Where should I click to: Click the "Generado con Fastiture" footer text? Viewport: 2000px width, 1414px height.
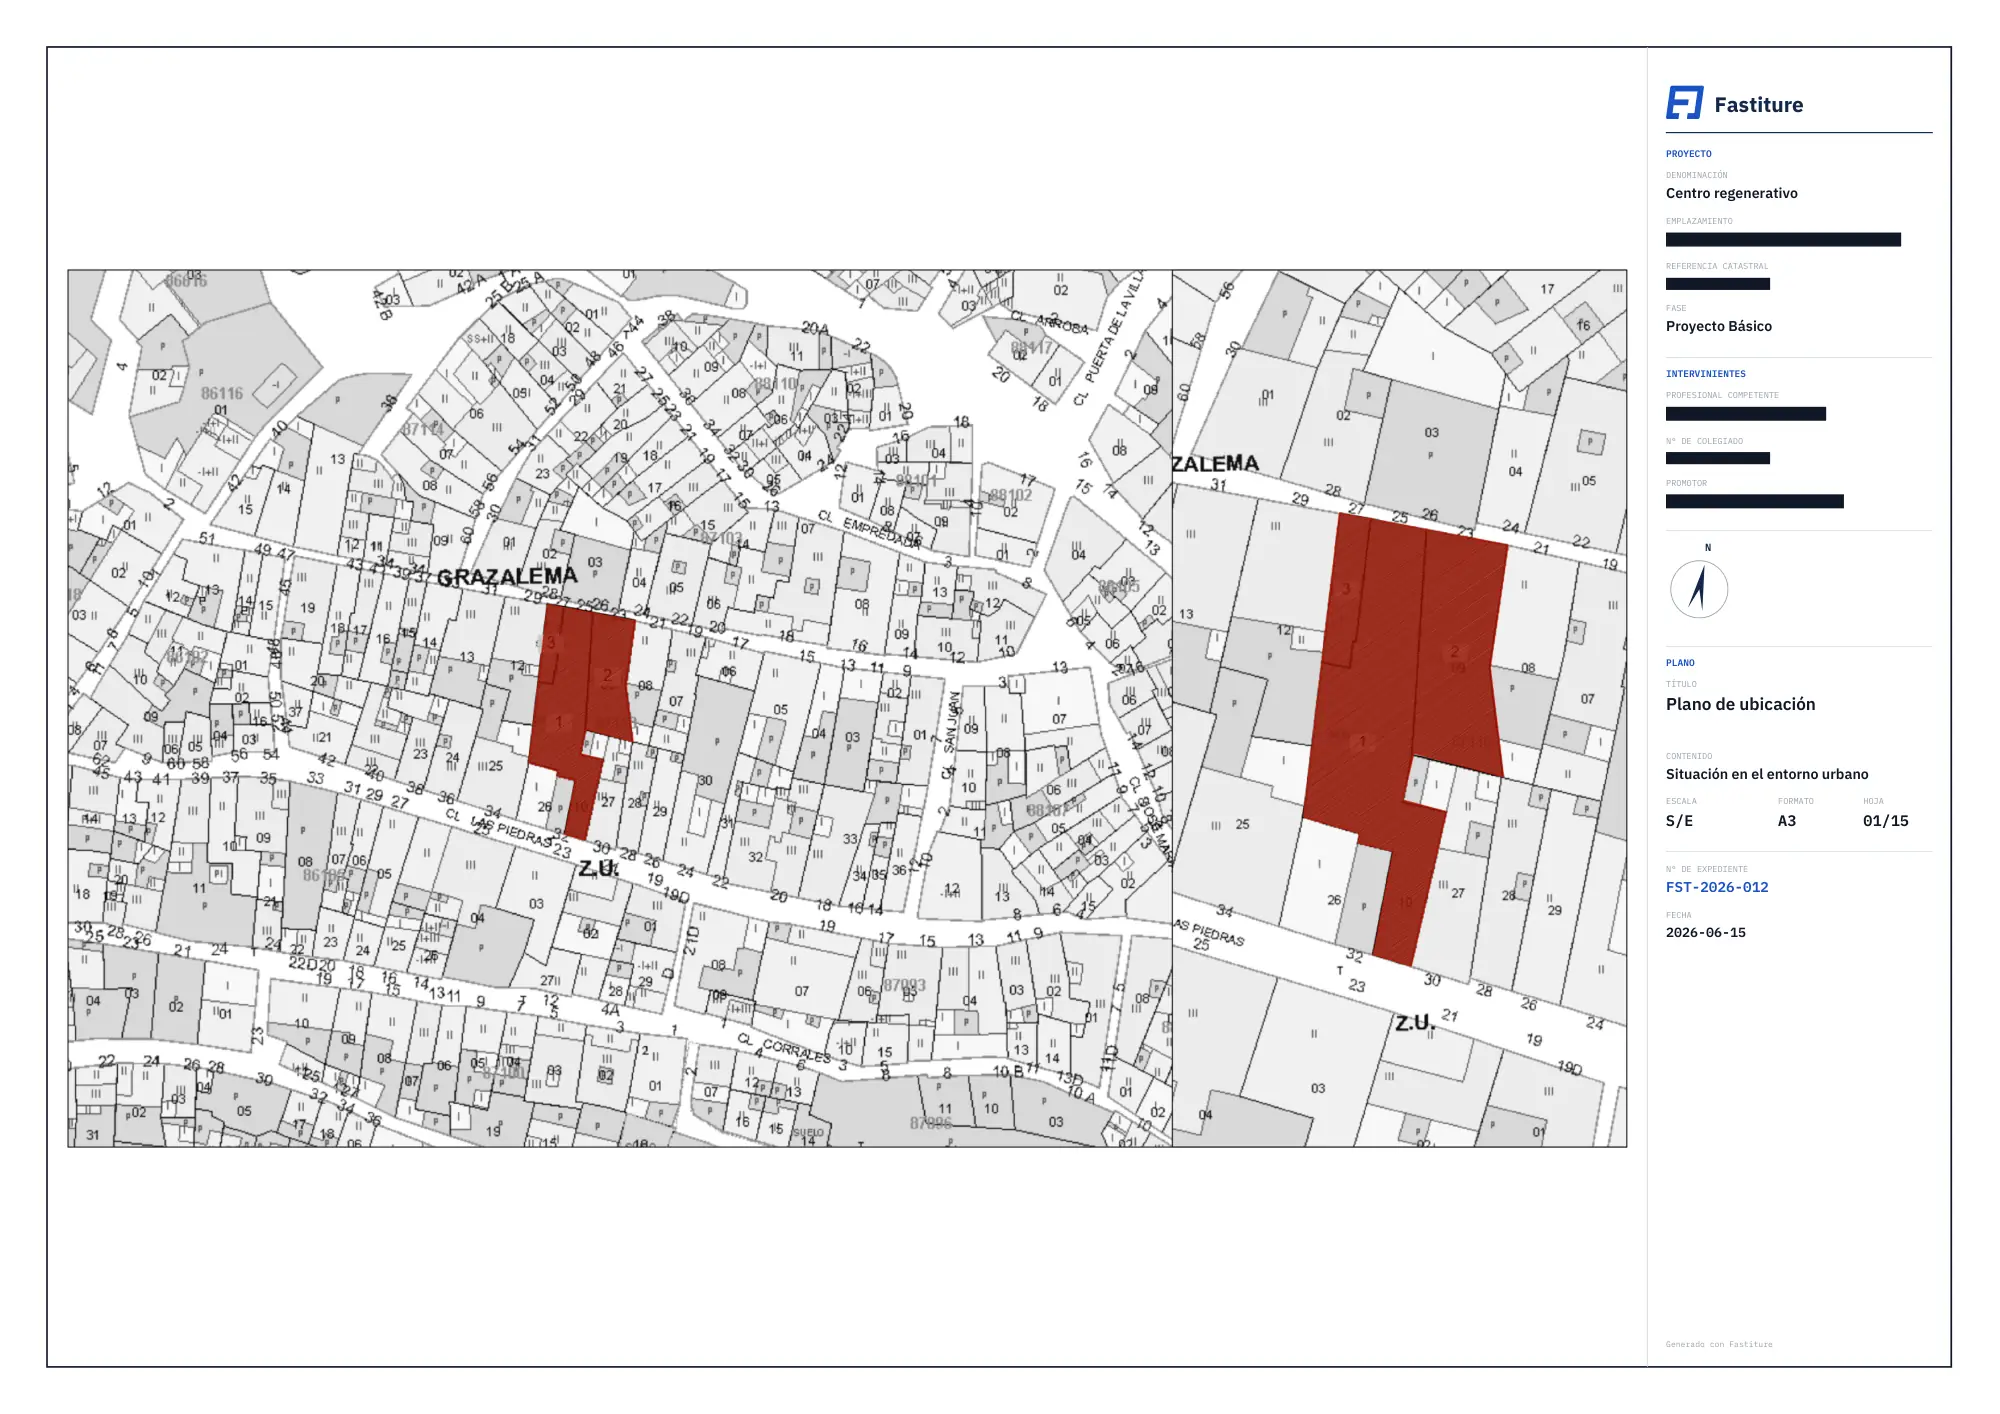pyautogui.click(x=1718, y=1344)
